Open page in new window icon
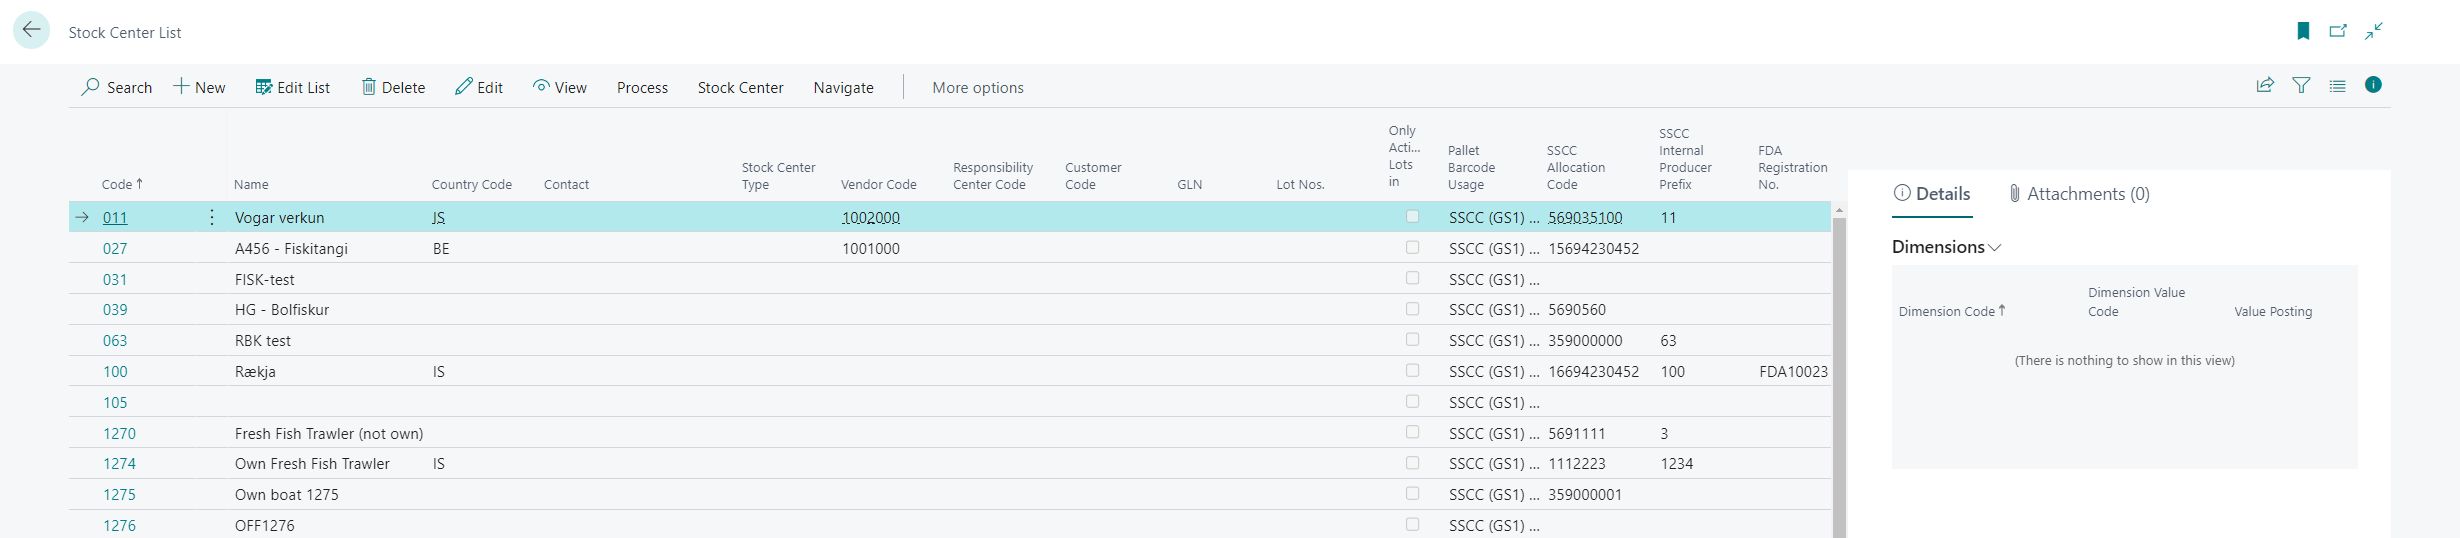This screenshot has height=538, width=2460. (x=2338, y=31)
